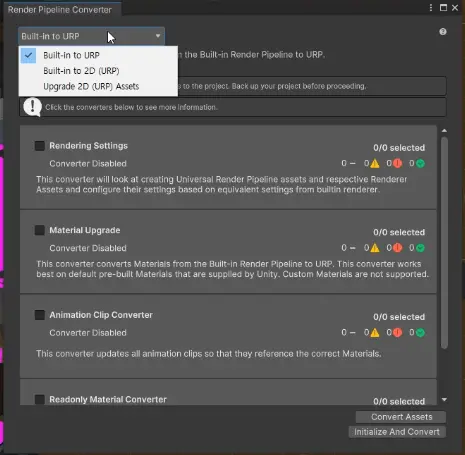
Task: Select Built-in to 2D (URP) option
Action: pos(98,71)
